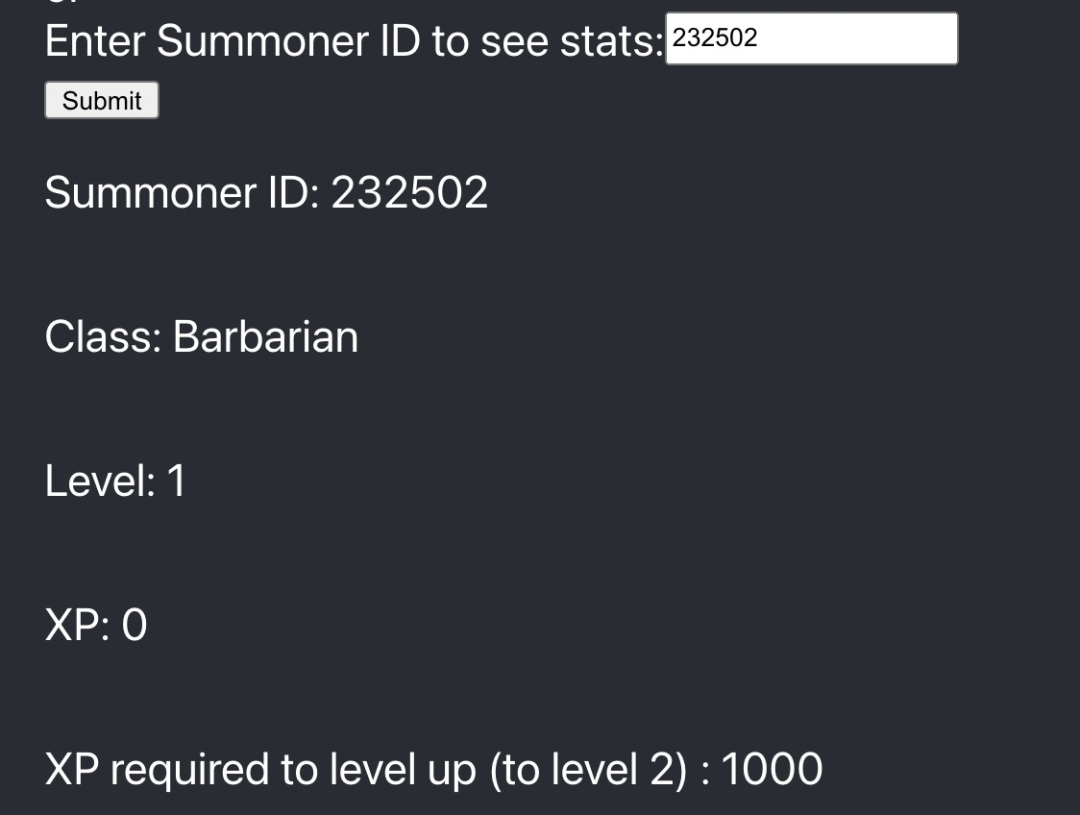Click the 'Summoner ID:' label in results
Screen dimensions: 1080x815
tap(183, 192)
